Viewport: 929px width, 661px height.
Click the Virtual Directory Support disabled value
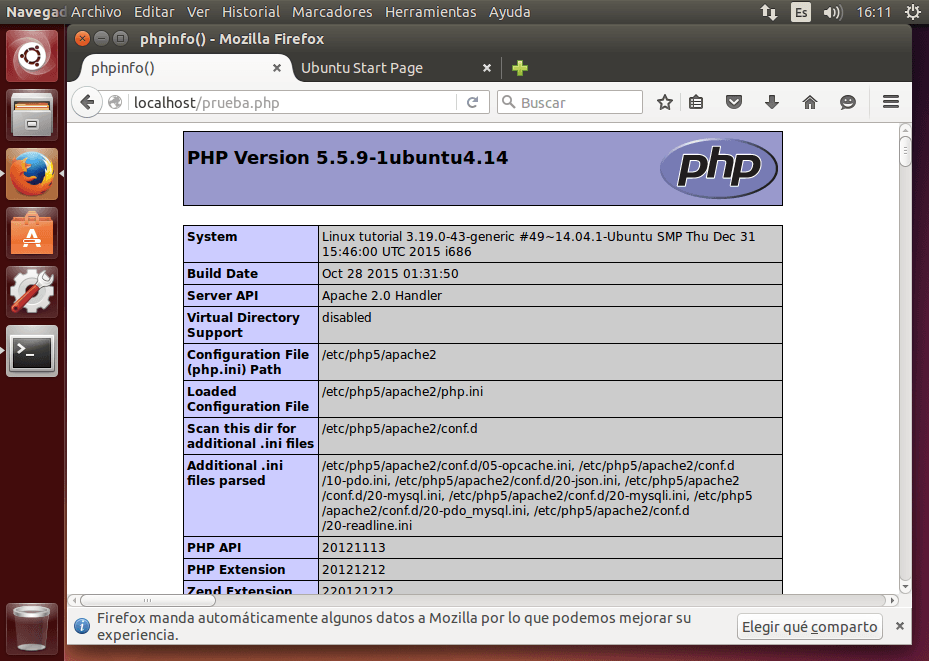pyautogui.click(x=347, y=317)
